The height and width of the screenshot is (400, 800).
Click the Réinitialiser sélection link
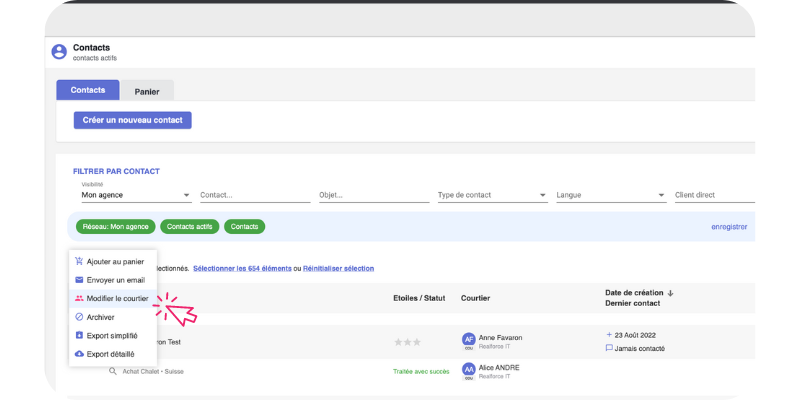338,268
